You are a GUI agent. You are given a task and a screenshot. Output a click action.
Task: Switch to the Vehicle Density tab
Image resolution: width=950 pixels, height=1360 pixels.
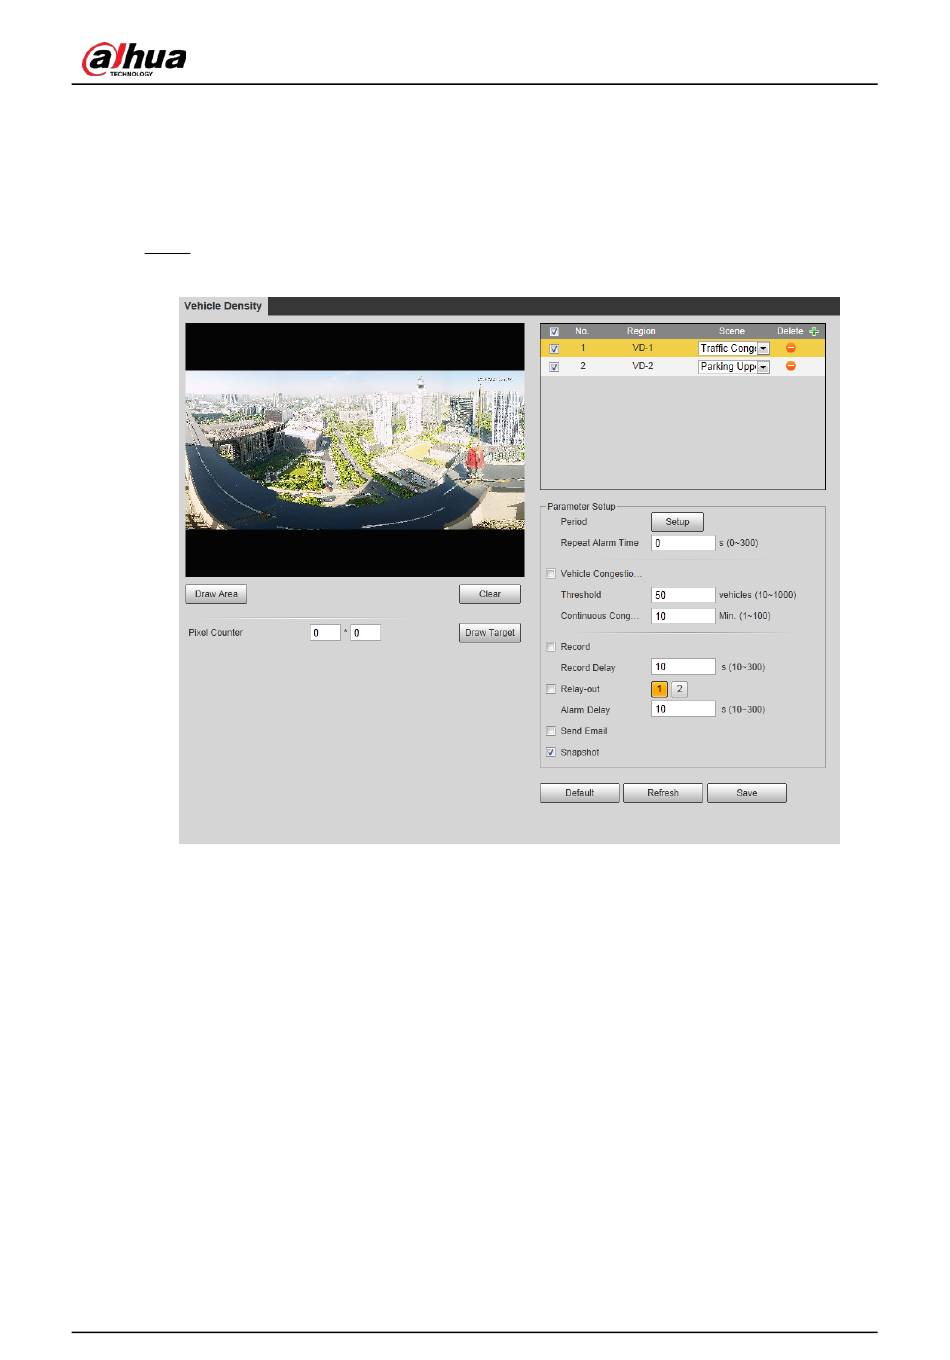coord(223,306)
